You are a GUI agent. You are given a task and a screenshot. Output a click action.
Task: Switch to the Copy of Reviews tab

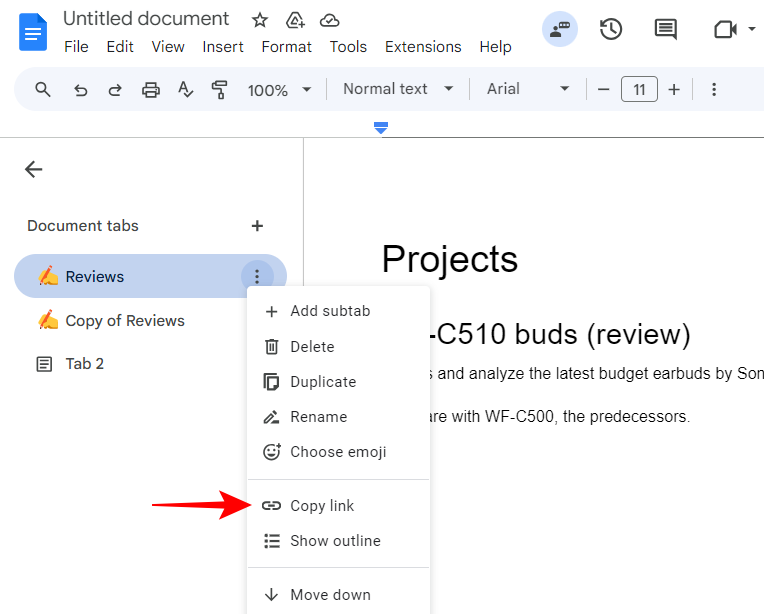click(125, 321)
